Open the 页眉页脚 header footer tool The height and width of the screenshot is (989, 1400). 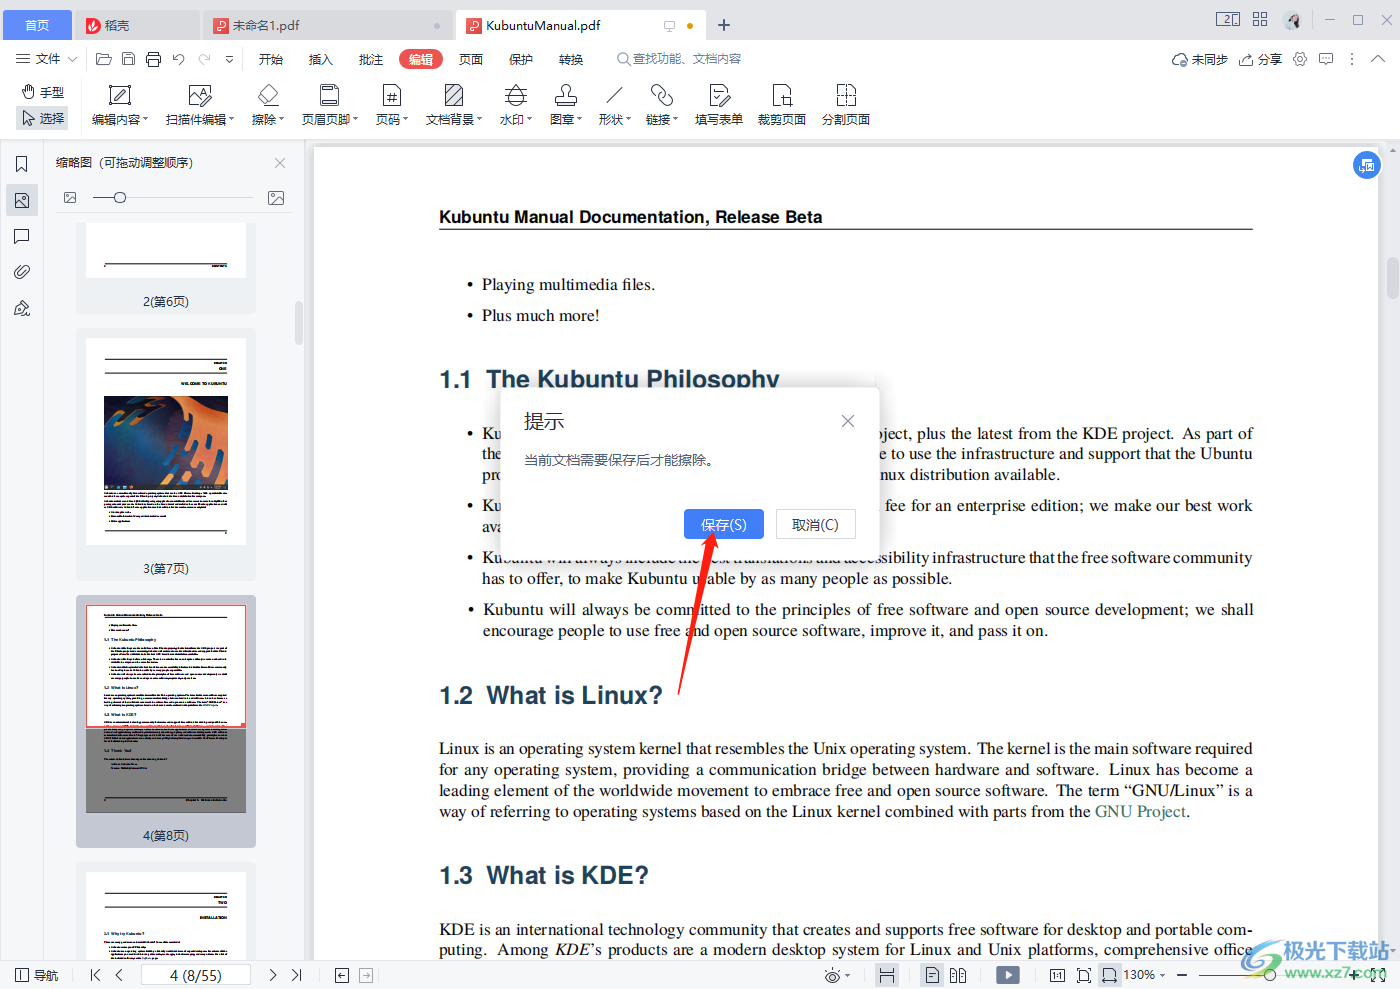pyautogui.click(x=330, y=105)
